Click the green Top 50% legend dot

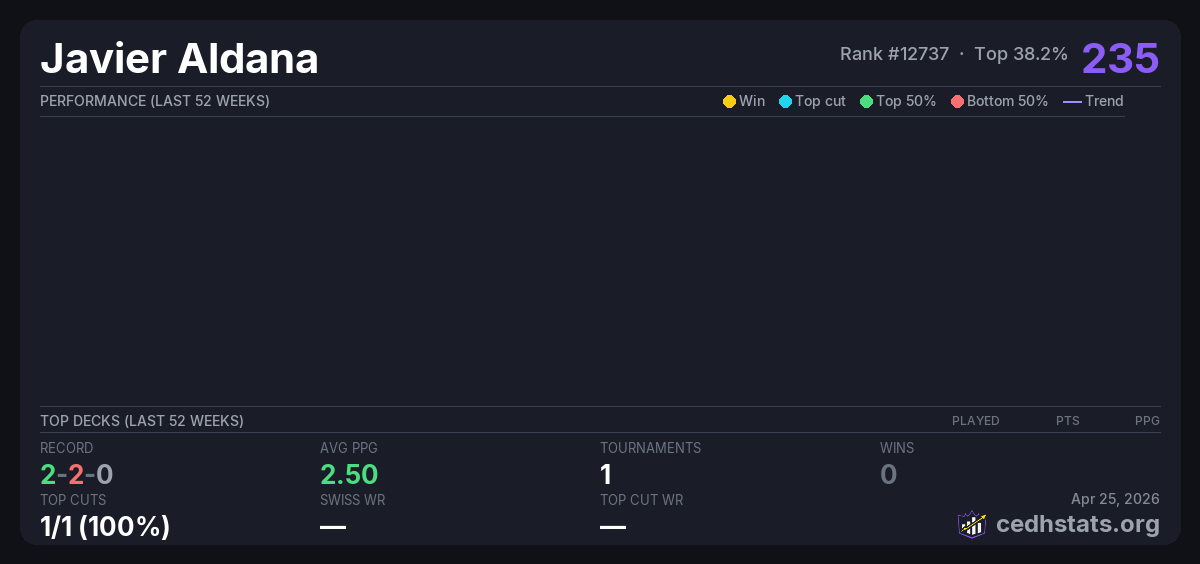pos(866,101)
